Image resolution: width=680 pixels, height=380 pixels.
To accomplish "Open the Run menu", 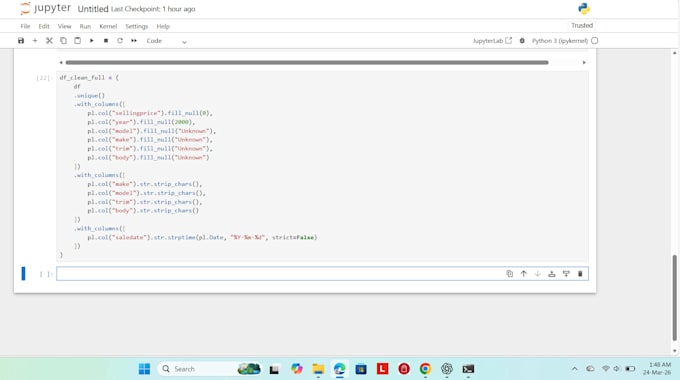I will click(x=85, y=26).
